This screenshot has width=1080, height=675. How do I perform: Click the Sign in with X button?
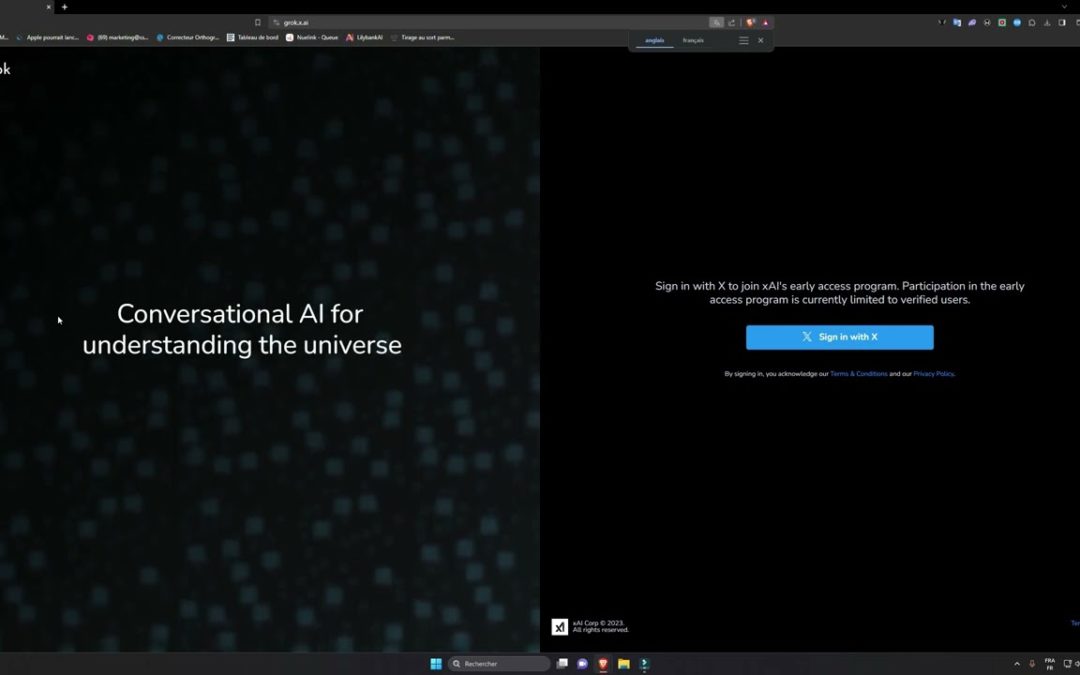click(840, 338)
